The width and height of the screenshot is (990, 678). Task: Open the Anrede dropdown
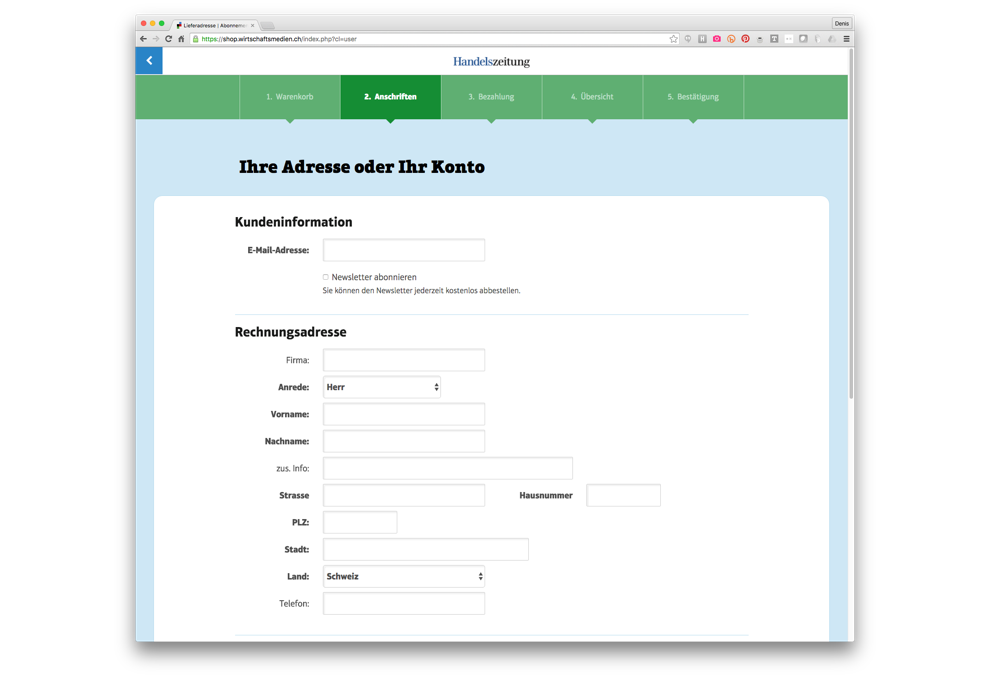pos(382,387)
